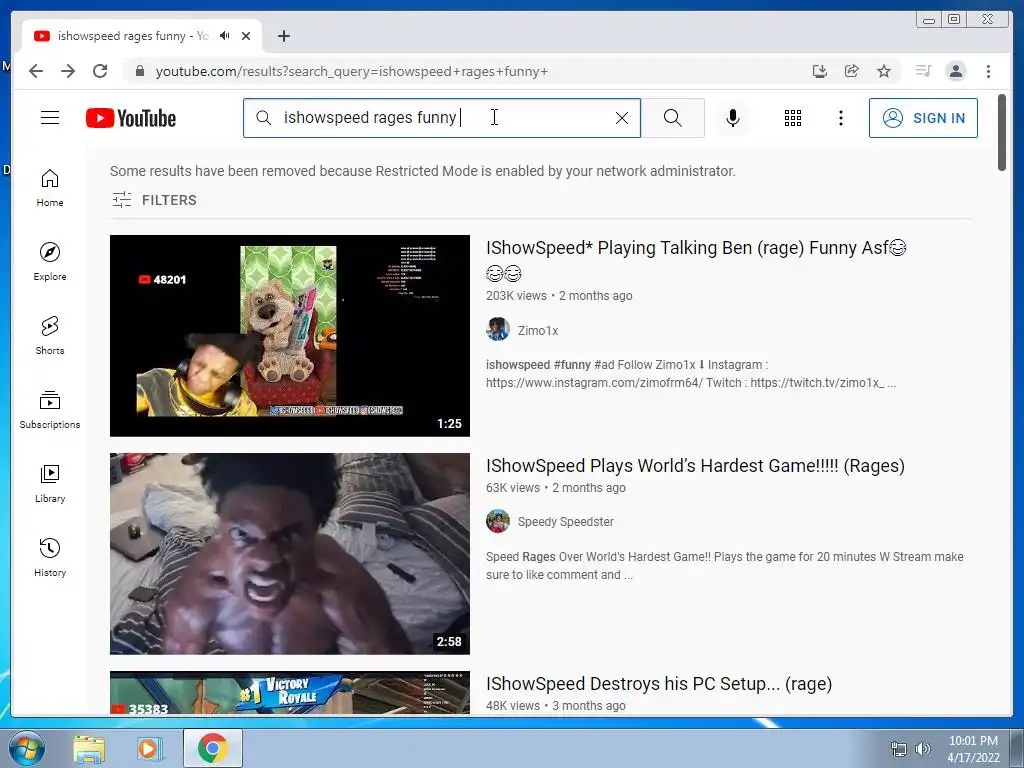Visit the Speedy Speedster channel name
The image size is (1024, 768).
tap(566, 522)
